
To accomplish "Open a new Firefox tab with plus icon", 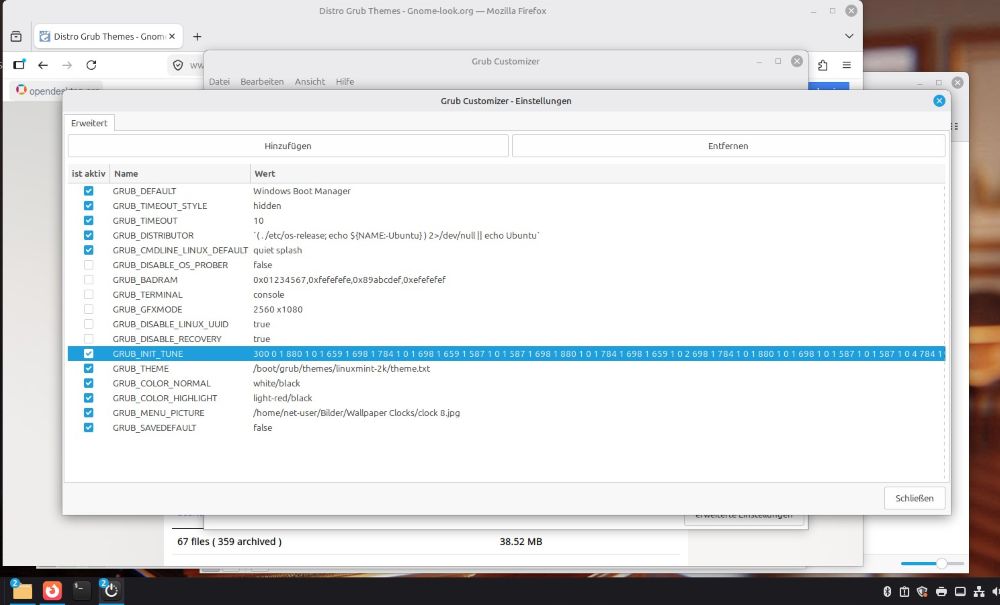I will click(x=197, y=36).
